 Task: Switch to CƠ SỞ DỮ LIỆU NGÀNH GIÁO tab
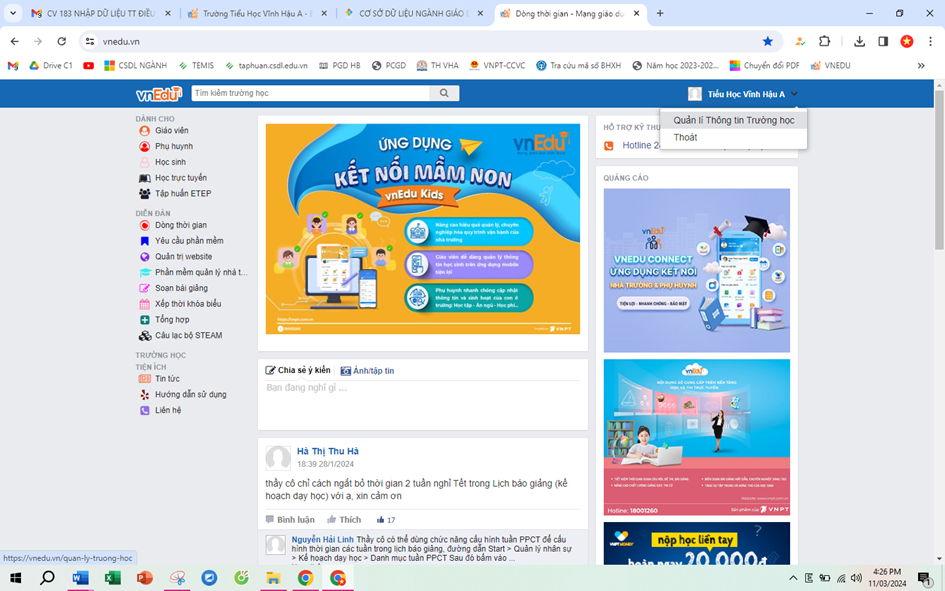[415, 13]
